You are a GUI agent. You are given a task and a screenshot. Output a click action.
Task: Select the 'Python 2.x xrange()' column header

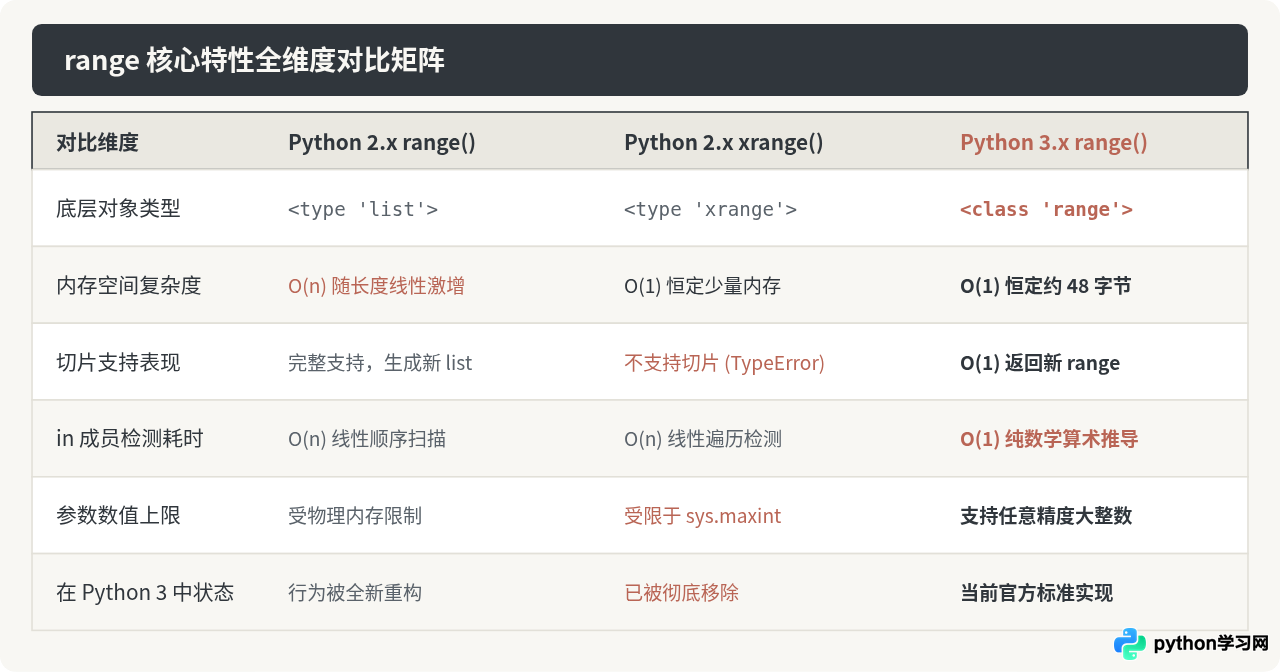pyautogui.click(x=724, y=142)
